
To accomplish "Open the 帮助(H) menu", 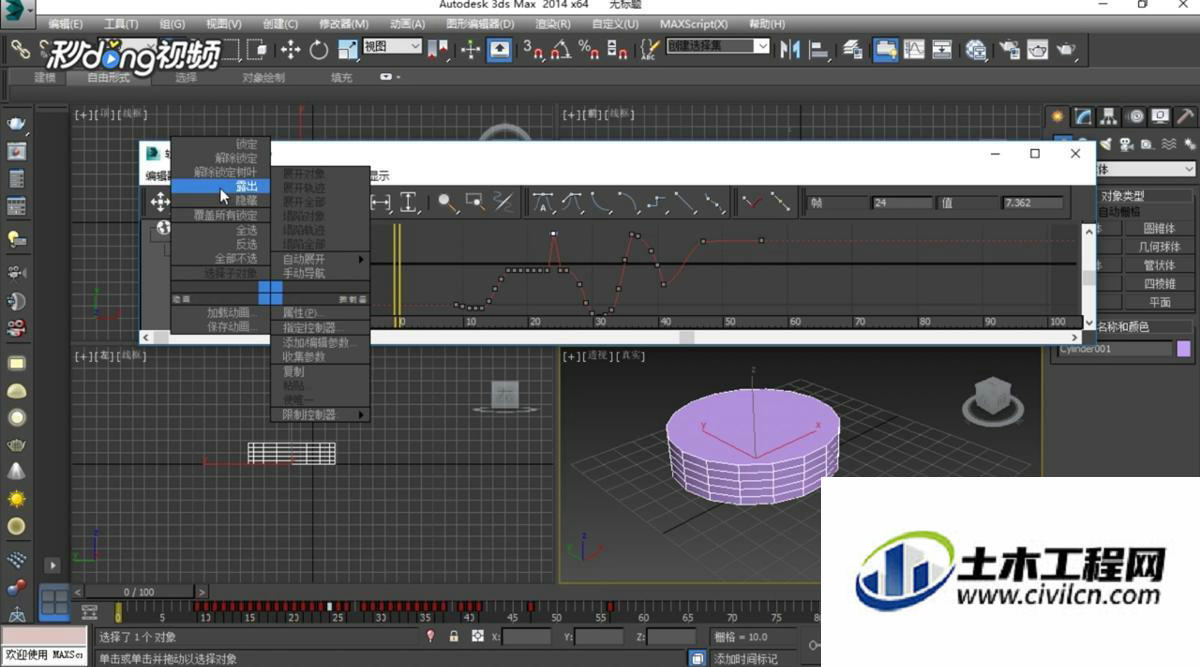I will (766, 23).
